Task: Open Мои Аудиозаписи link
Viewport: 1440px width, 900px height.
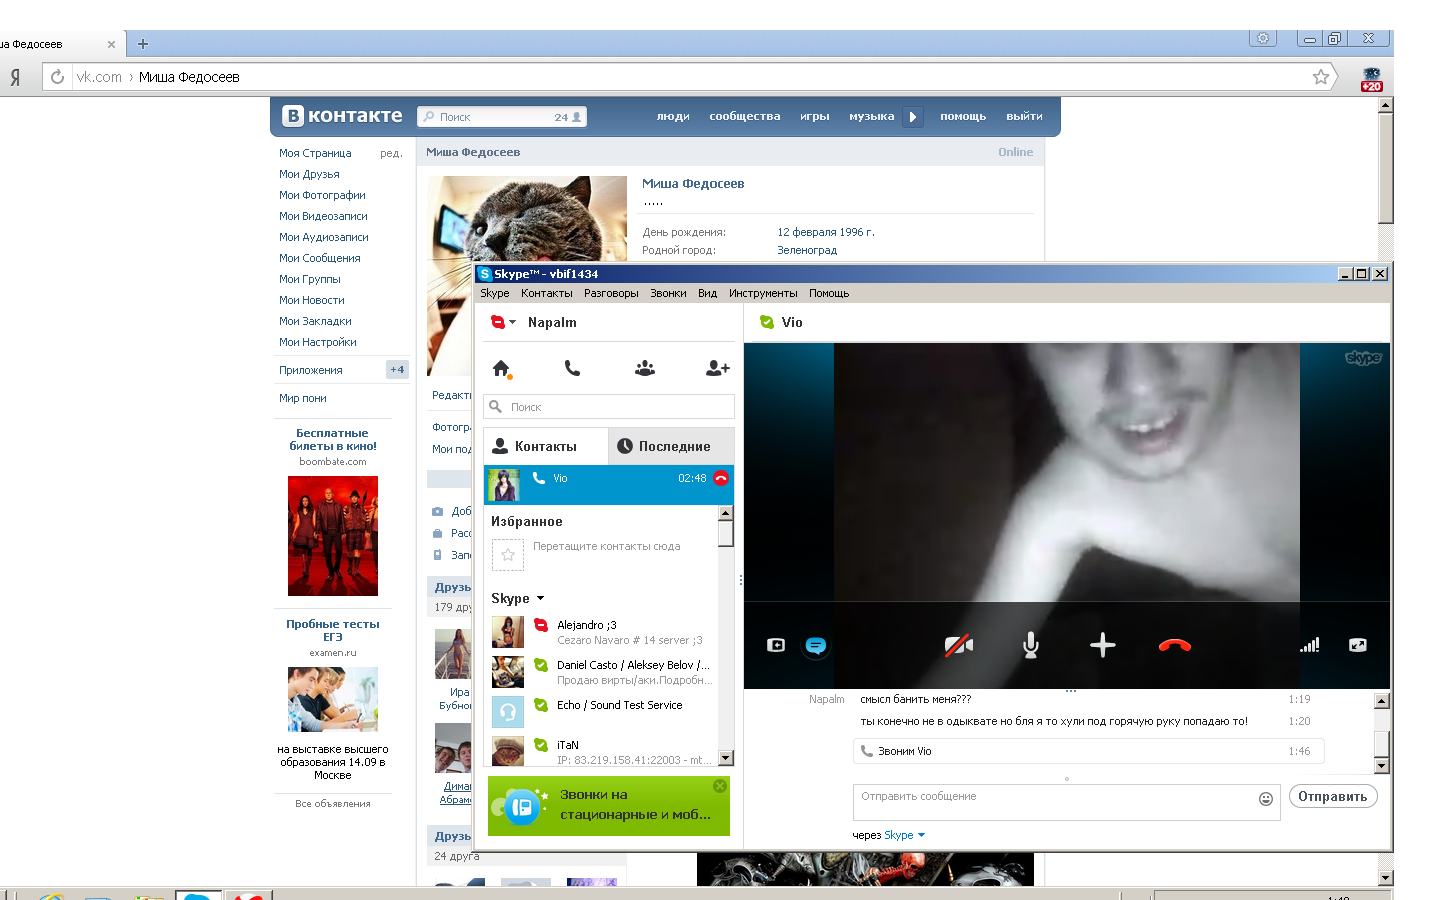Action: coord(323,237)
